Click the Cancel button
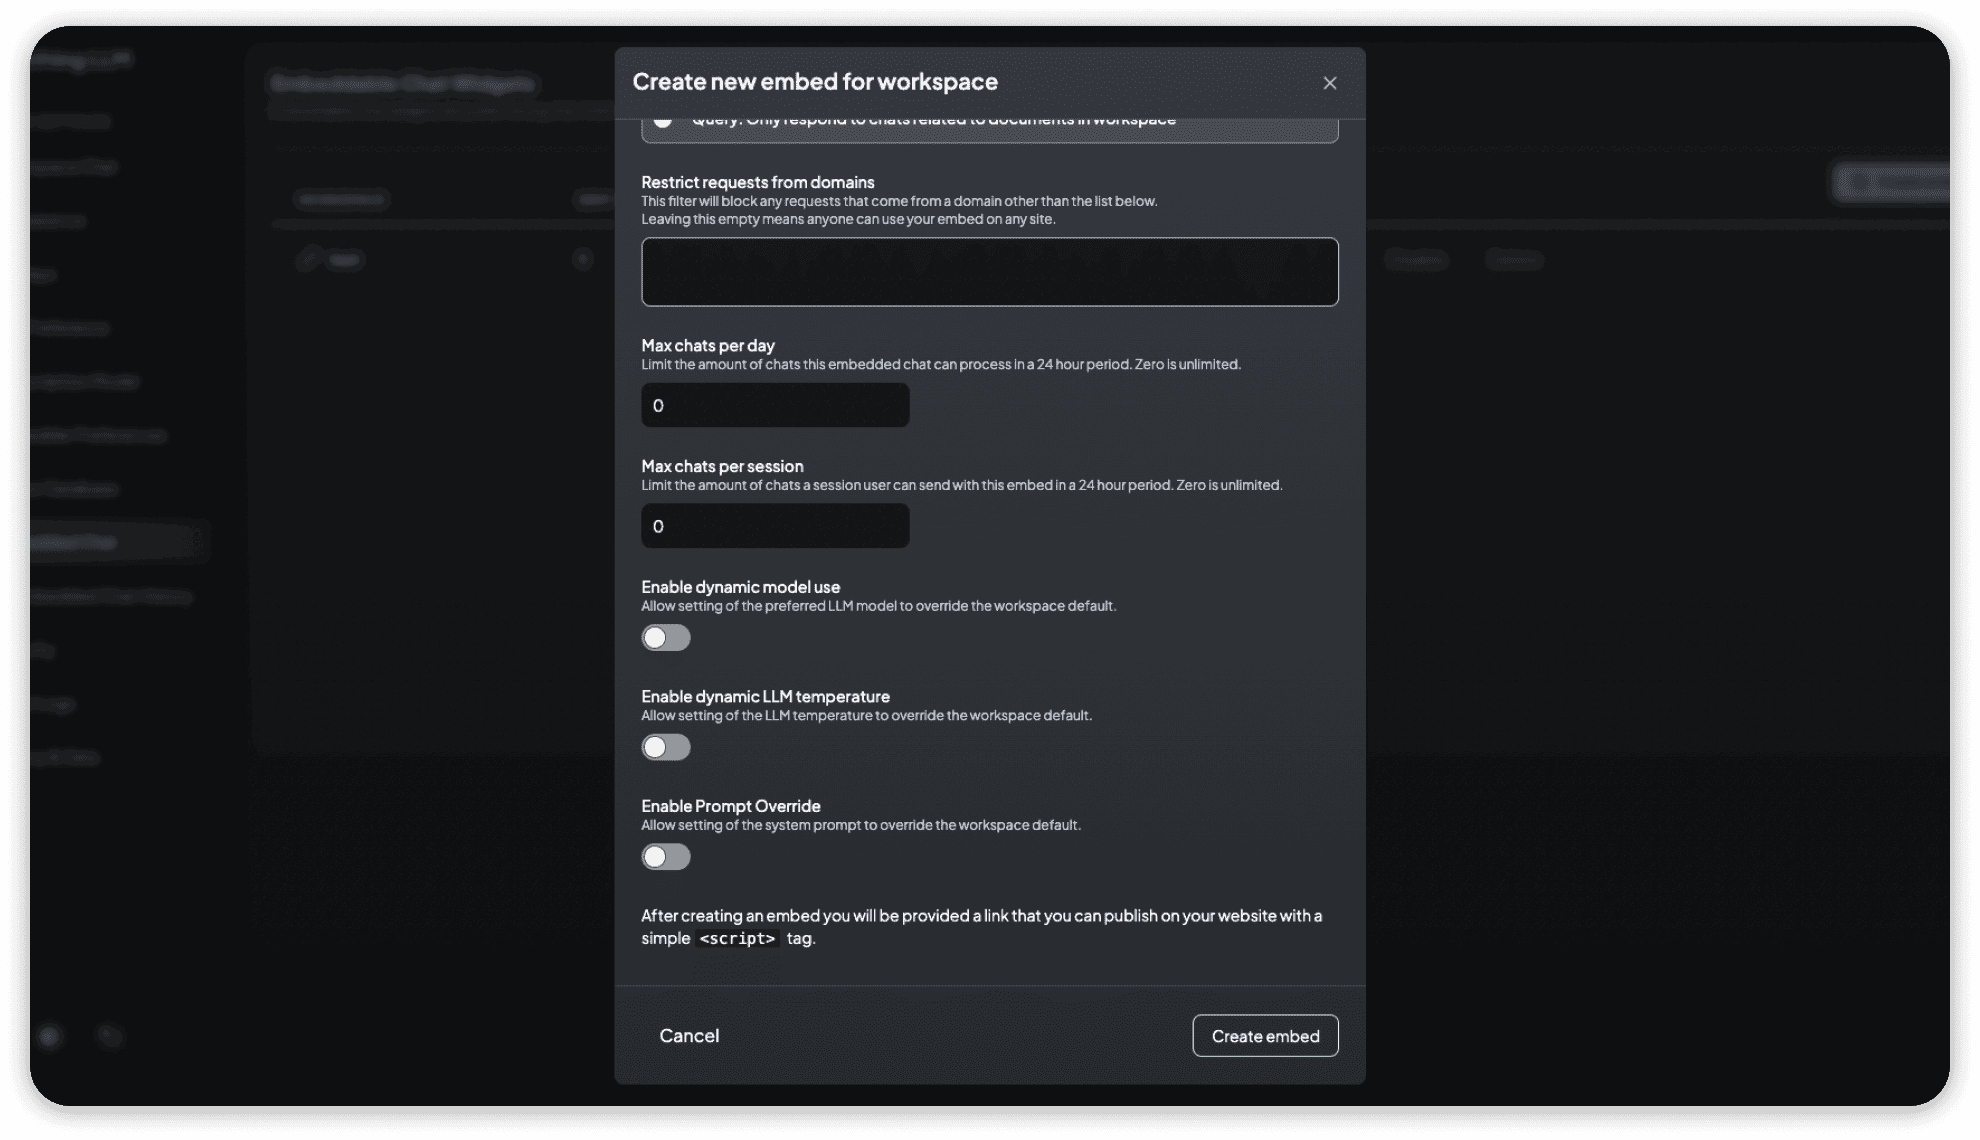1980x1140 pixels. [x=687, y=1035]
